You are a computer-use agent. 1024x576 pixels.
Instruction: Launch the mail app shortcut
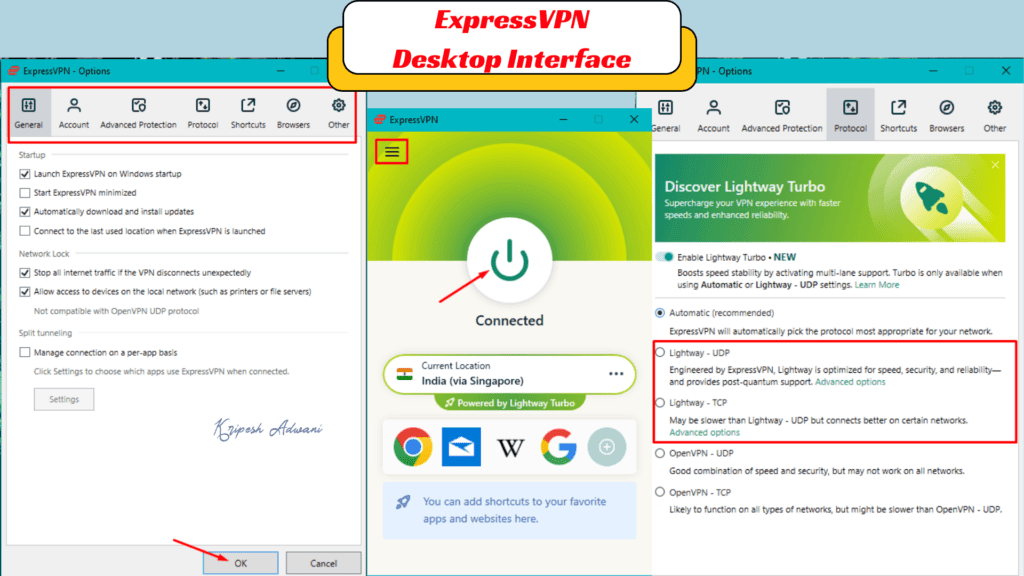[x=461, y=447]
